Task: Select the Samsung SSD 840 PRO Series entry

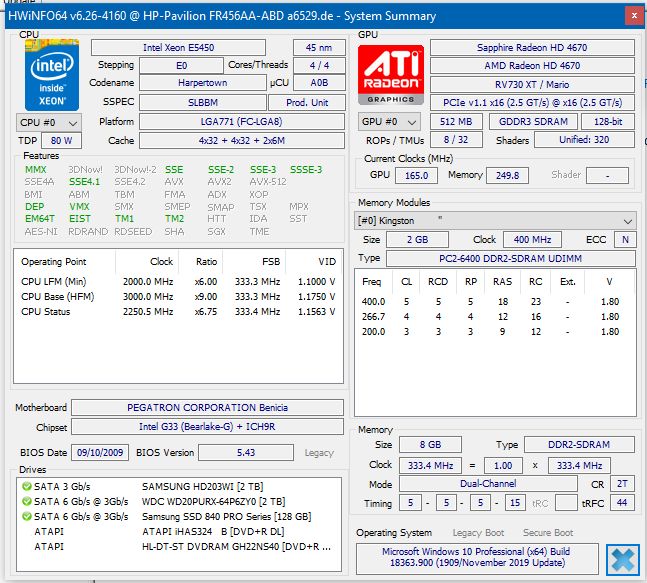Action: tap(178, 516)
